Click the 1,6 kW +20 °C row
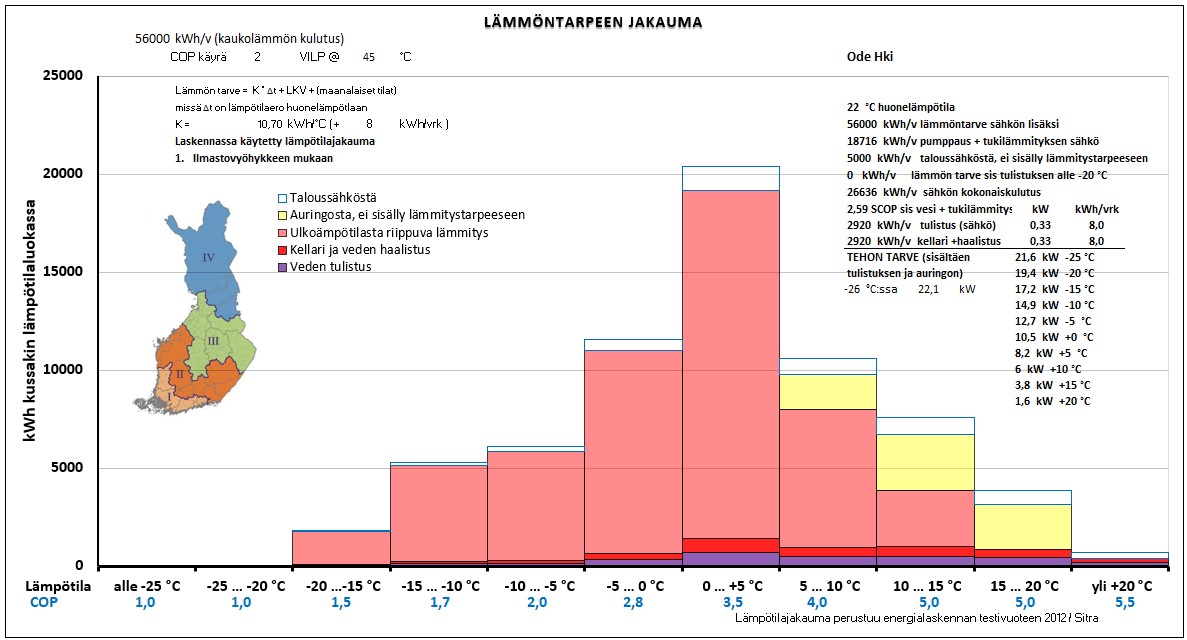The image size is (1187, 640). pos(1052,401)
